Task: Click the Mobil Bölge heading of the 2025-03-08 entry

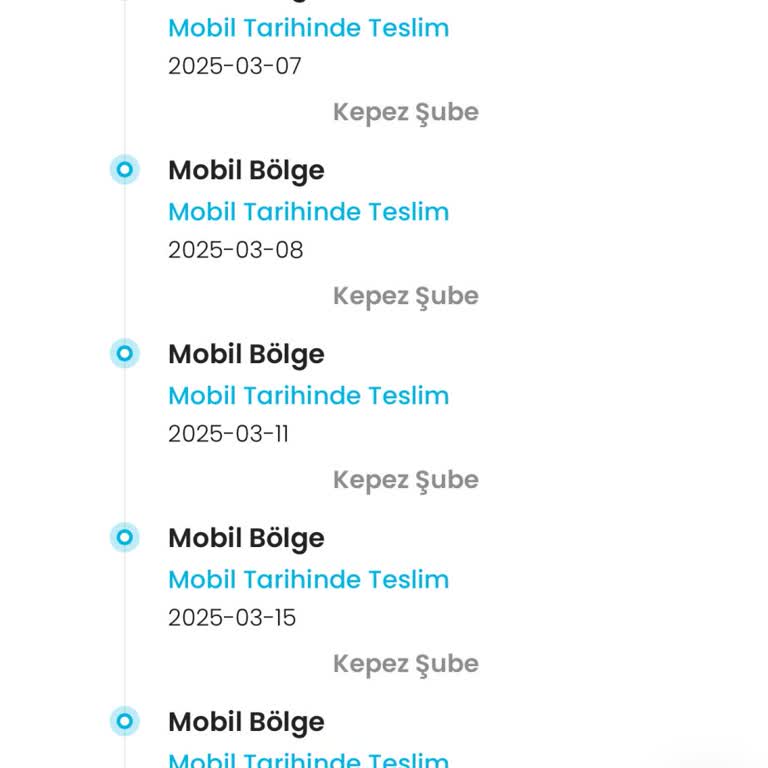Action: coord(246,170)
